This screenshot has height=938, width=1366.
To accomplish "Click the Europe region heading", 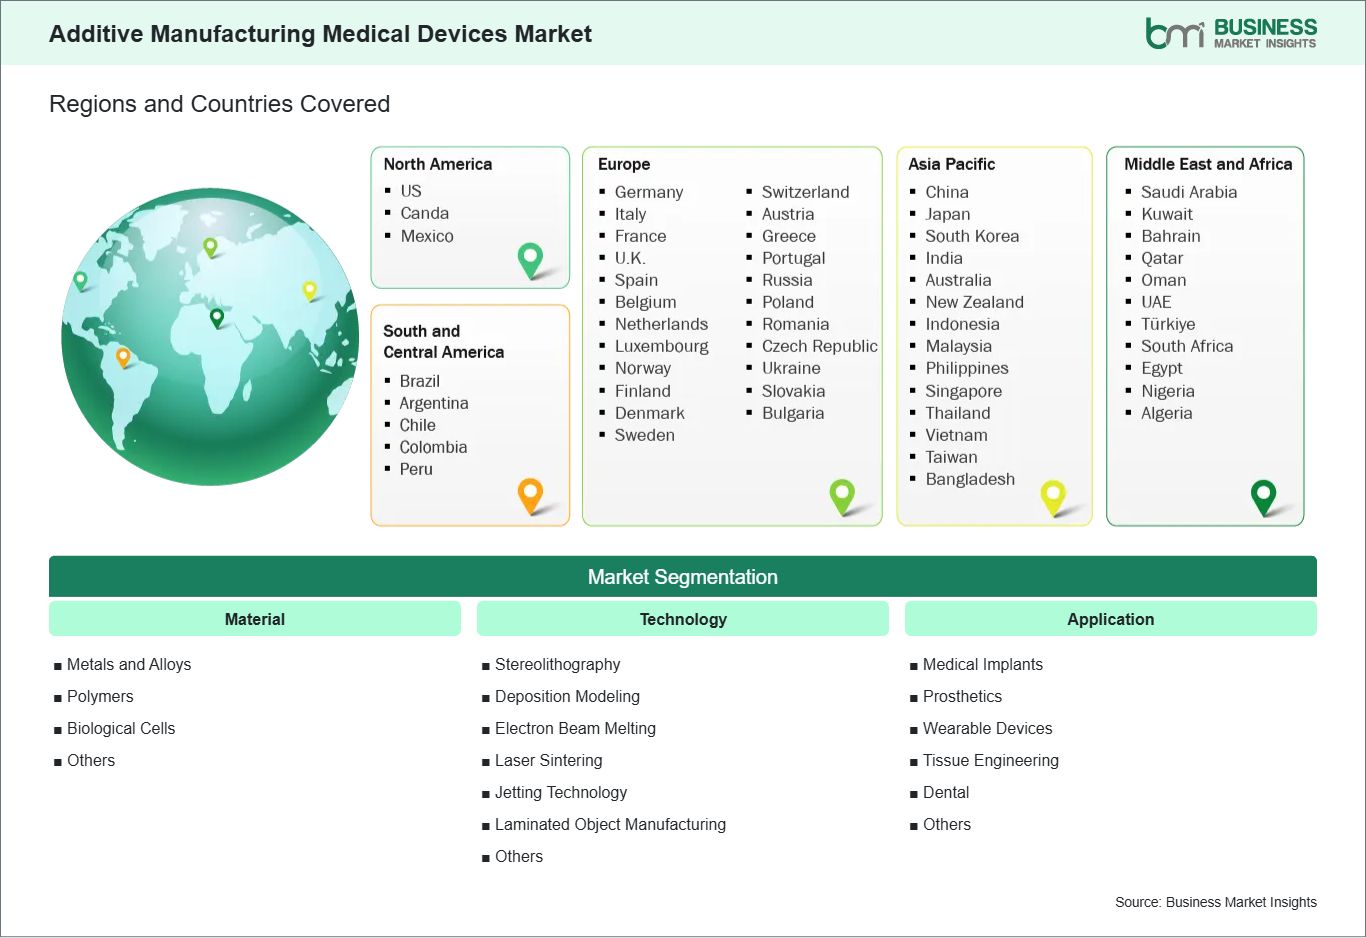I will 624,164.
